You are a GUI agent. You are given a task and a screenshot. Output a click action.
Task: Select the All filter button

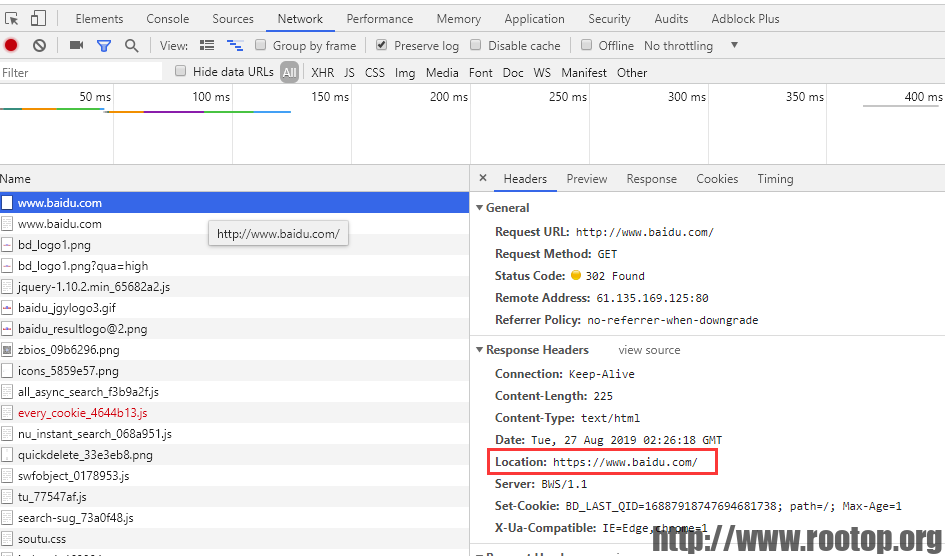click(289, 72)
